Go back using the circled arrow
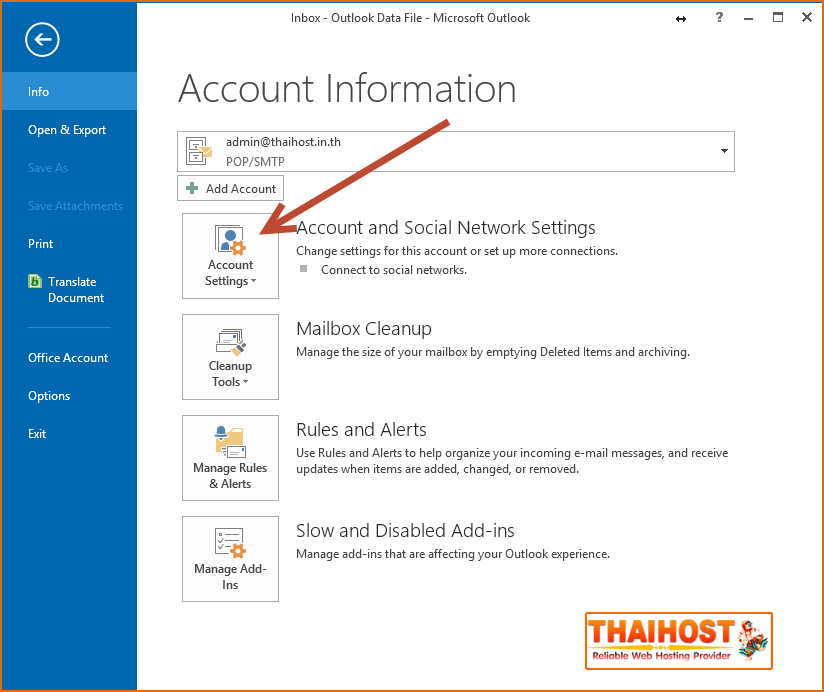 pos(42,39)
